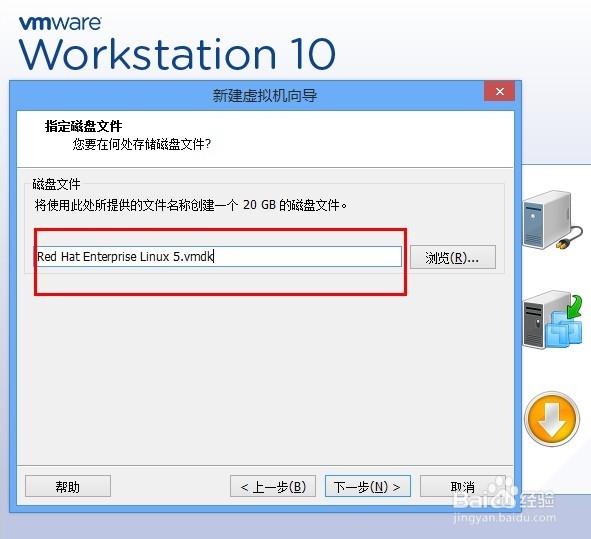Click the 20 GB disk file description text
Viewport: 591px width, 539px height.
pos(191,205)
